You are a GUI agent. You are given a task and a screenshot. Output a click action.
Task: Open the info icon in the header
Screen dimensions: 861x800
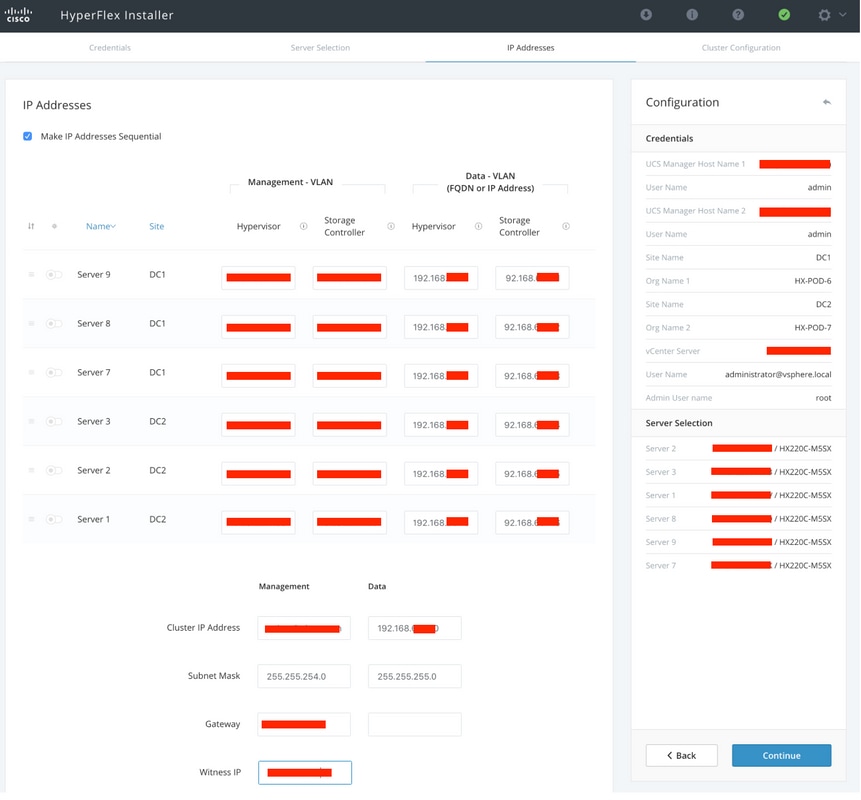(692, 15)
